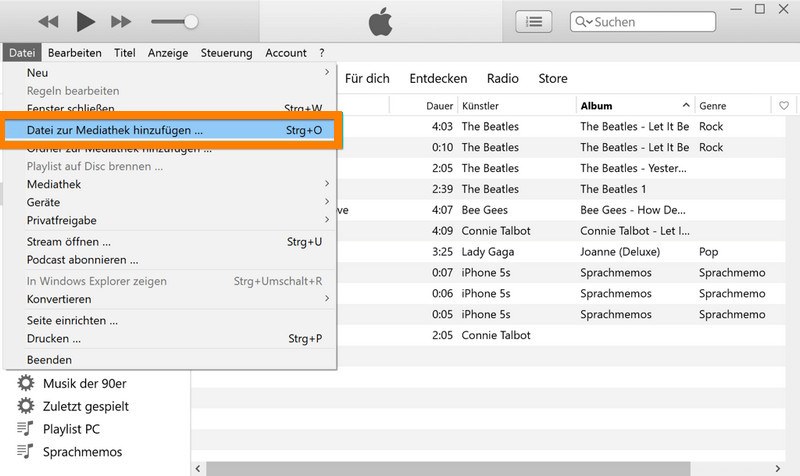Click the Suchen search field

[x=643, y=22]
